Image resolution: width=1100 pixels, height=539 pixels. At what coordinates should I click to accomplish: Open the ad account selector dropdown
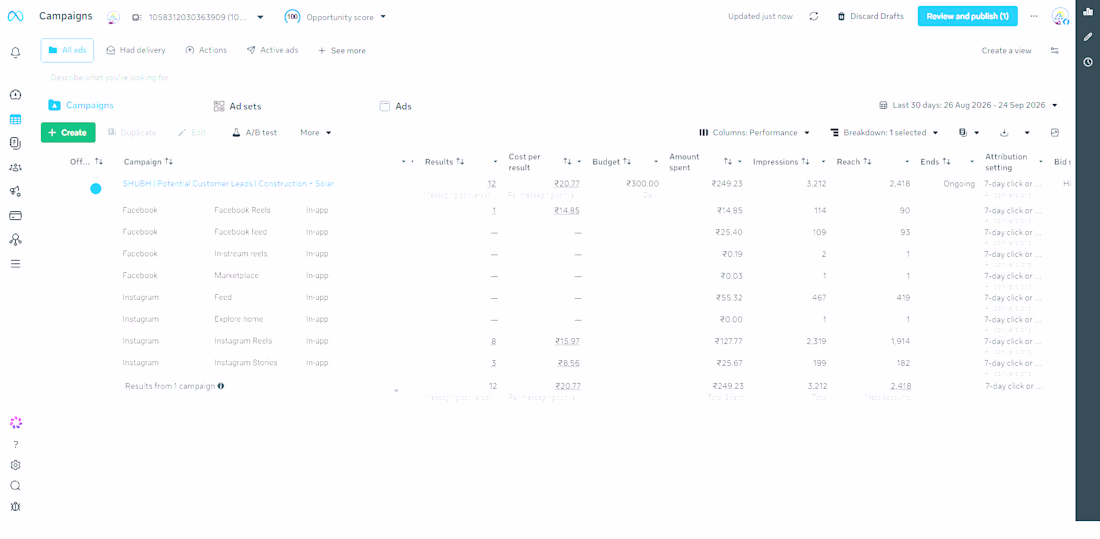coord(198,17)
